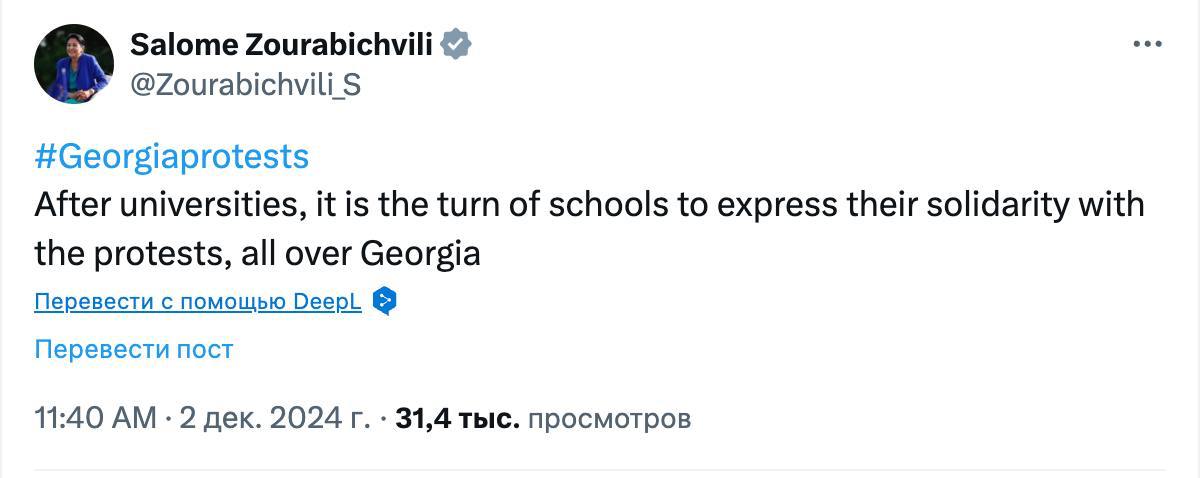Image resolution: width=1202 pixels, height=478 pixels.
Task: Click the 11:40 AM timestamp
Action: pos(95,418)
